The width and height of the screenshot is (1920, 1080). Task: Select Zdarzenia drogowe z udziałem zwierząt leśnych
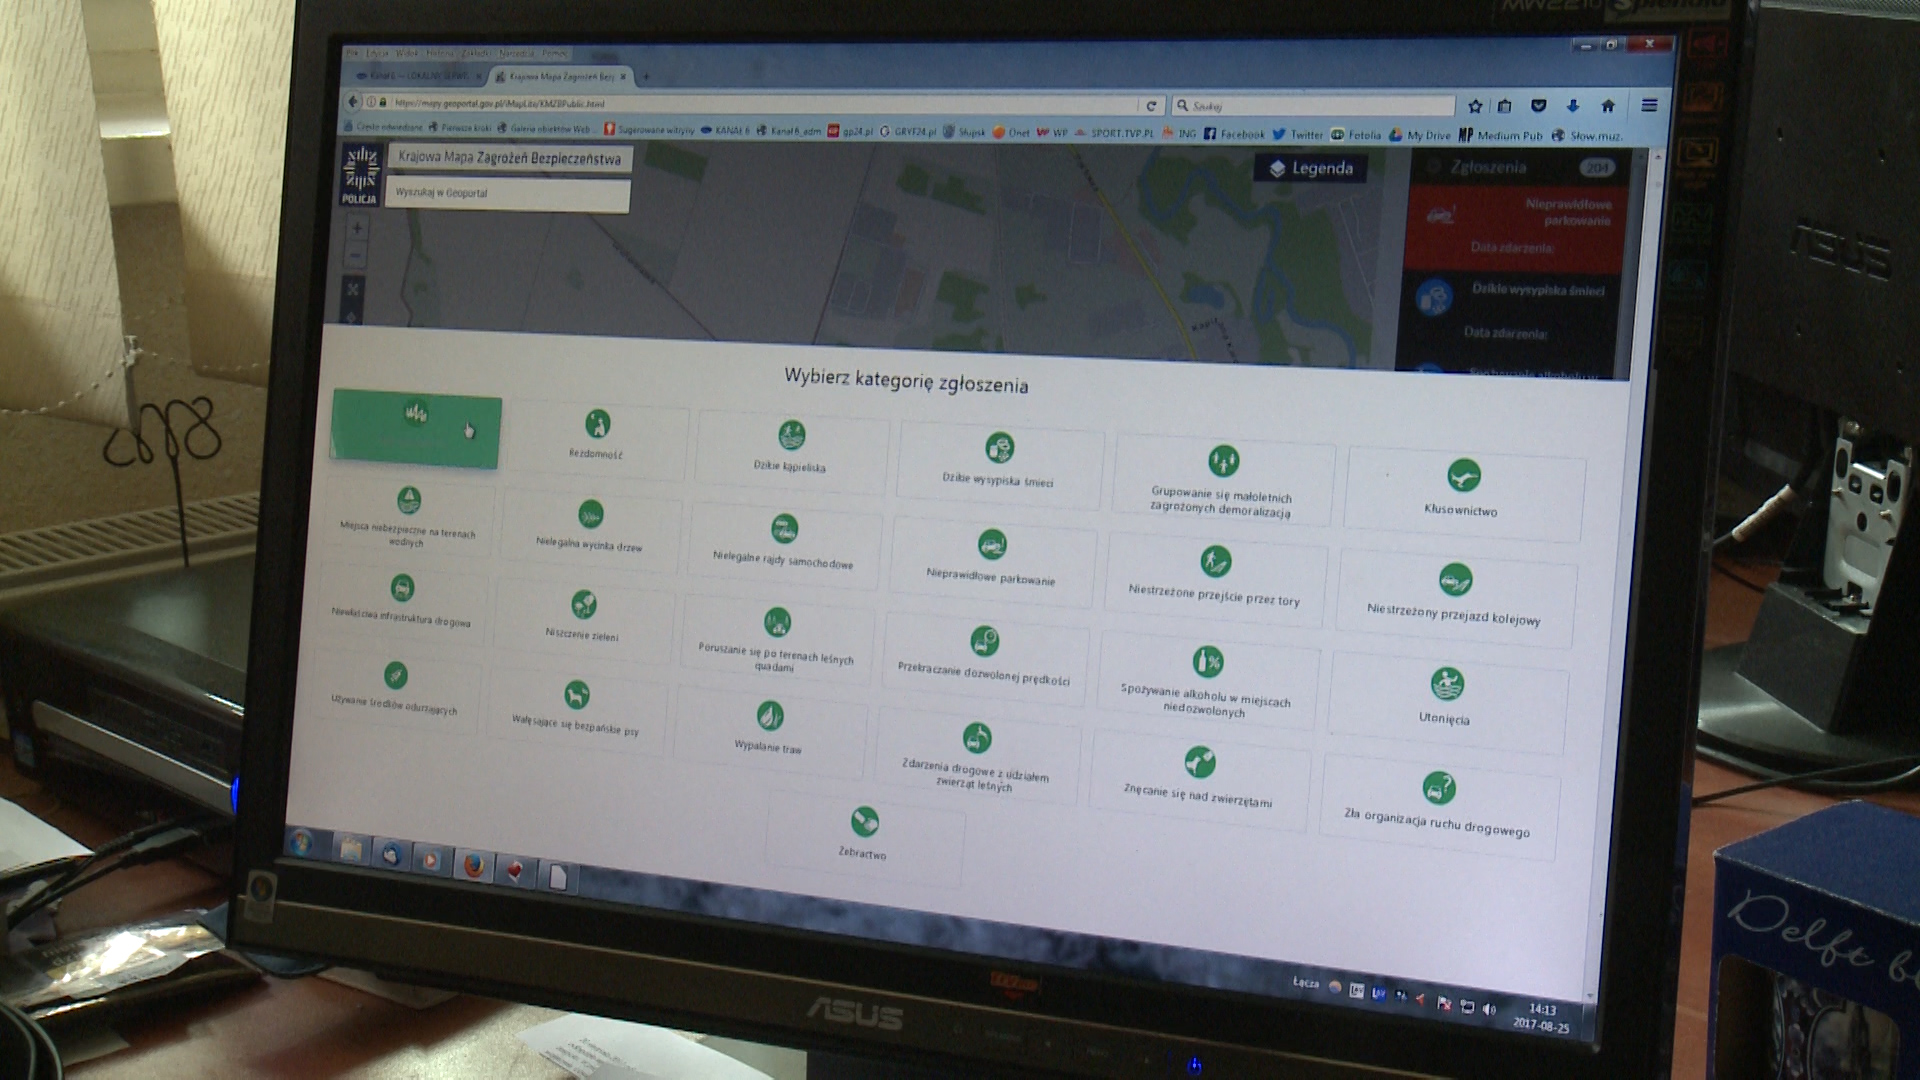point(976,755)
